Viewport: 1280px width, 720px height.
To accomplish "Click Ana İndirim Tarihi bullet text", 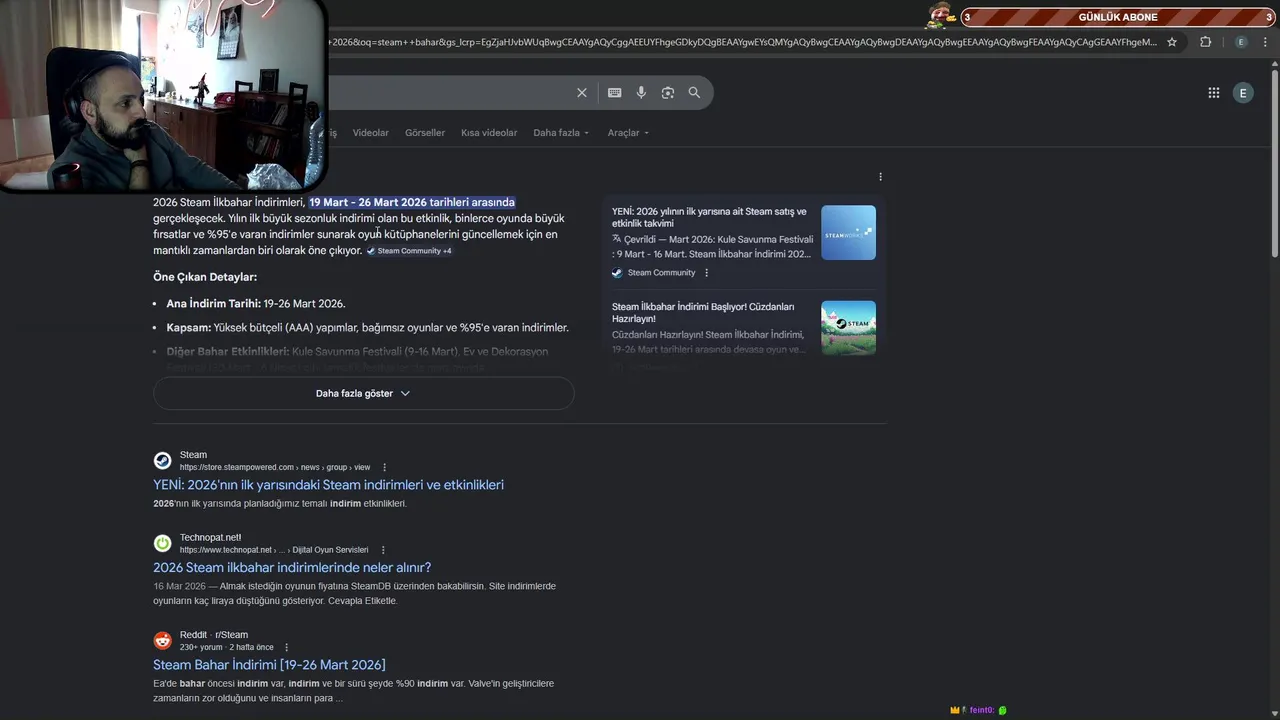I will click(256, 304).
